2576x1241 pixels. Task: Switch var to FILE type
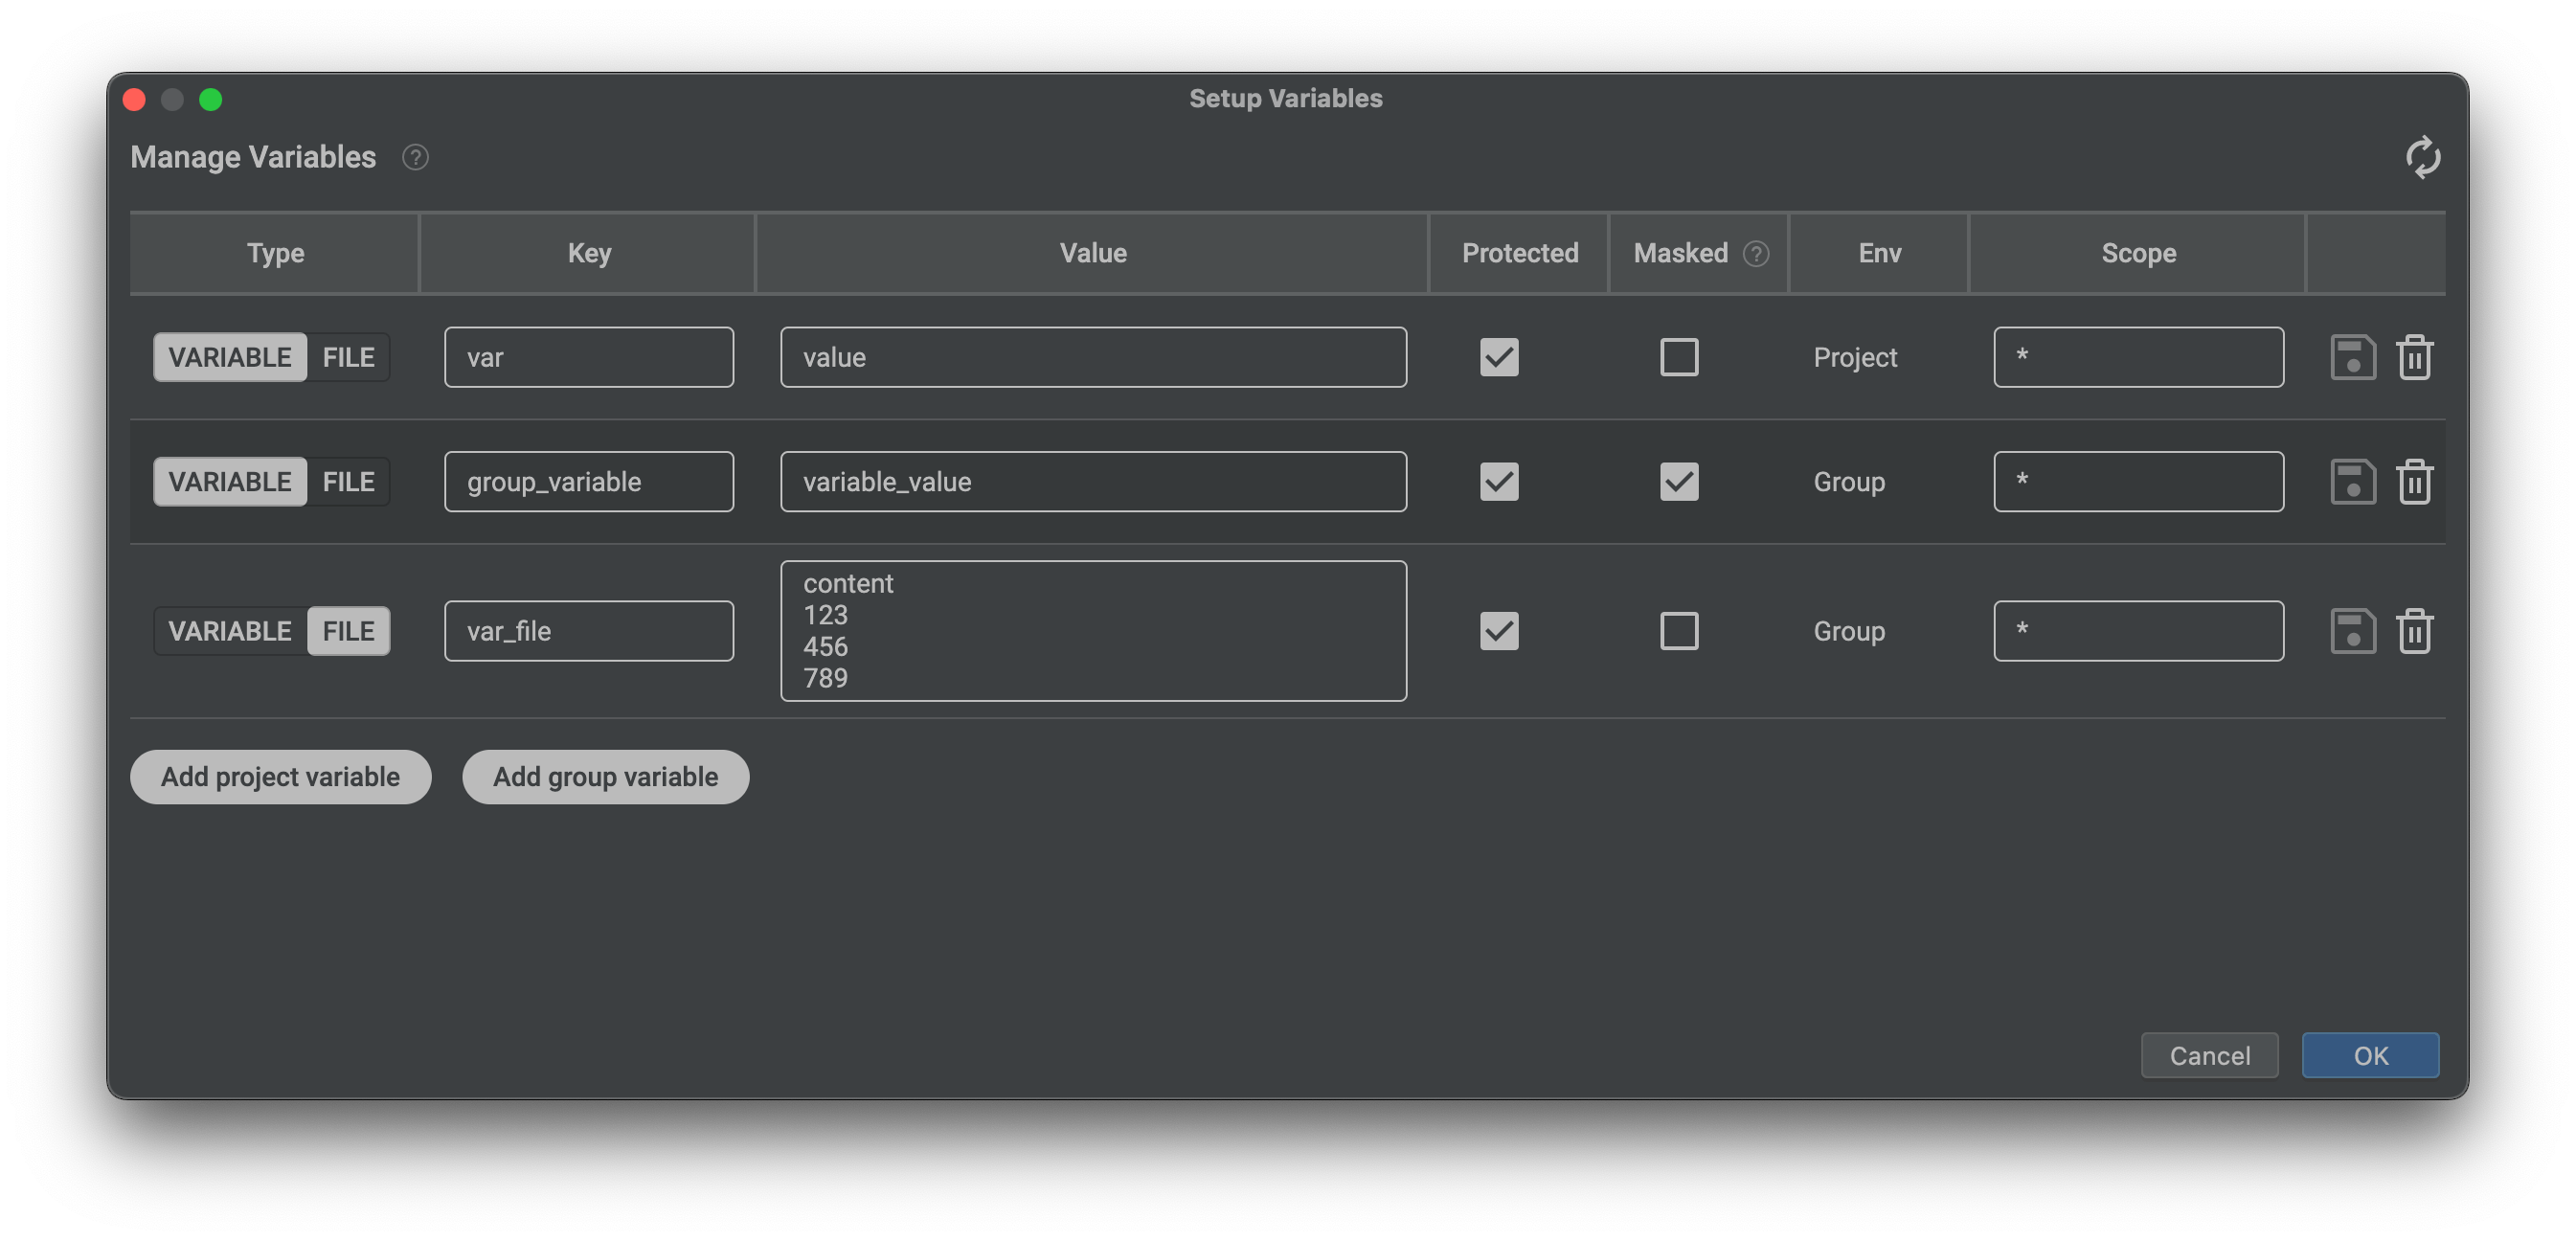pos(347,357)
